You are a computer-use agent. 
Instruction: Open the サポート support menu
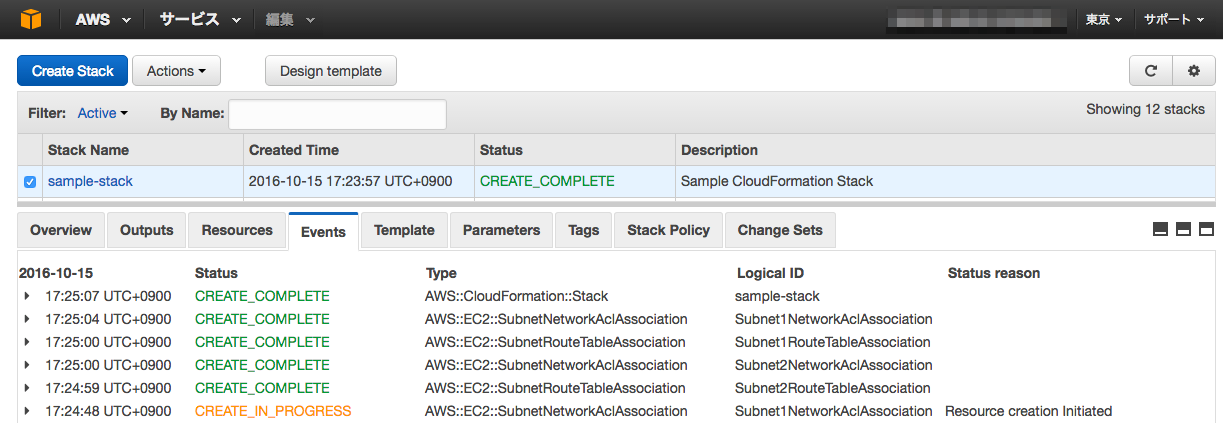pyautogui.click(x=1174, y=19)
